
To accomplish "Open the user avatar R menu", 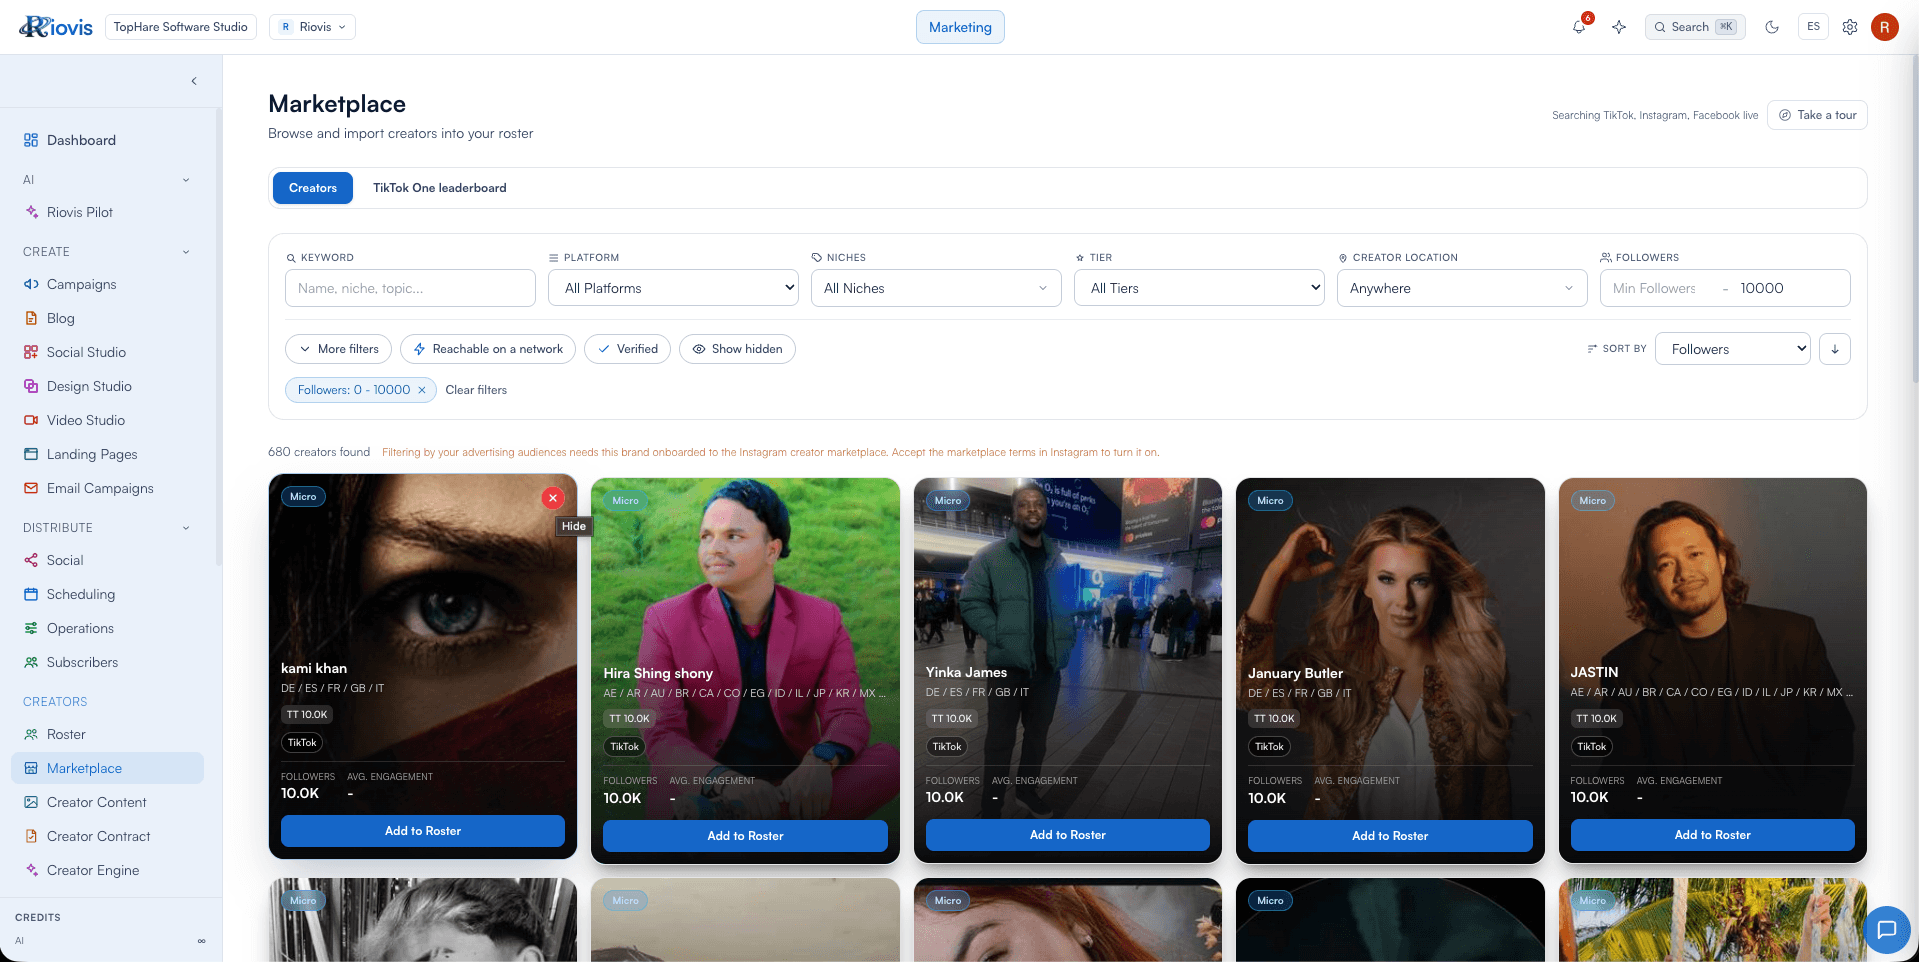I will (1885, 27).
